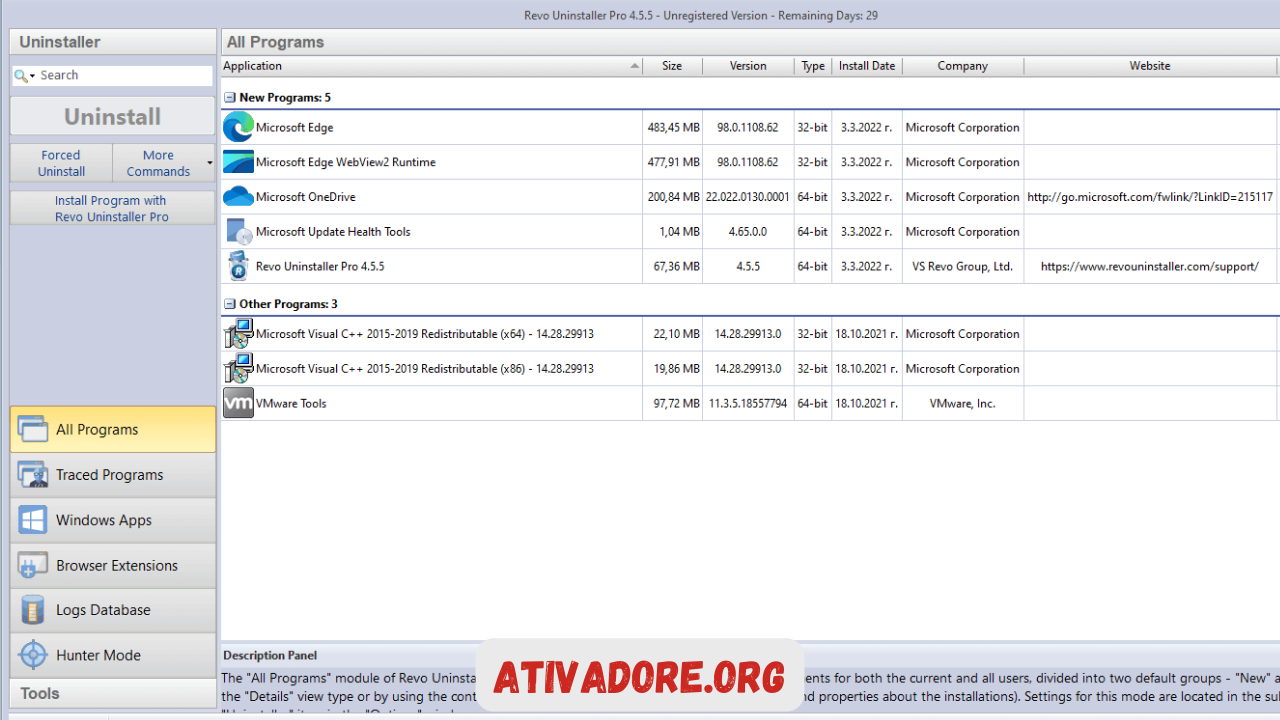Click the Windows Apps sidebar icon
This screenshot has height=720, width=1280.
[33, 520]
